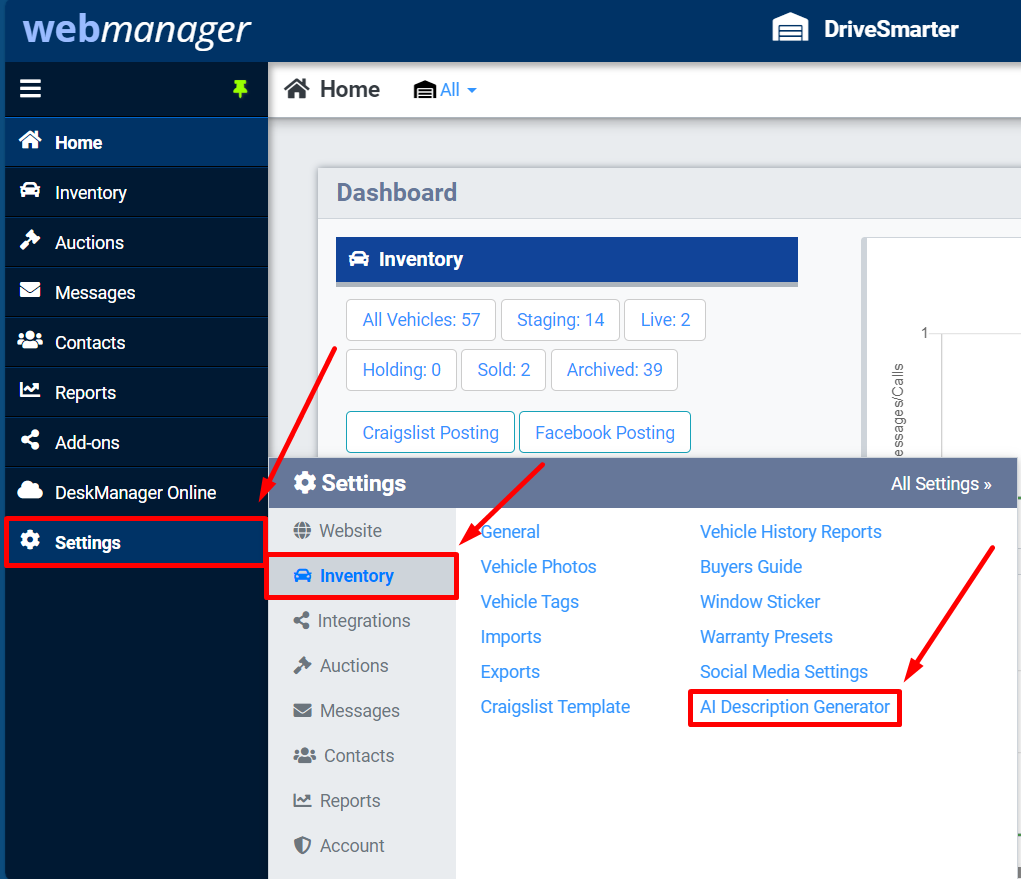Unpin the sidebar via the green pin icon
This screenshot has width=1021, height=879.
240,89
